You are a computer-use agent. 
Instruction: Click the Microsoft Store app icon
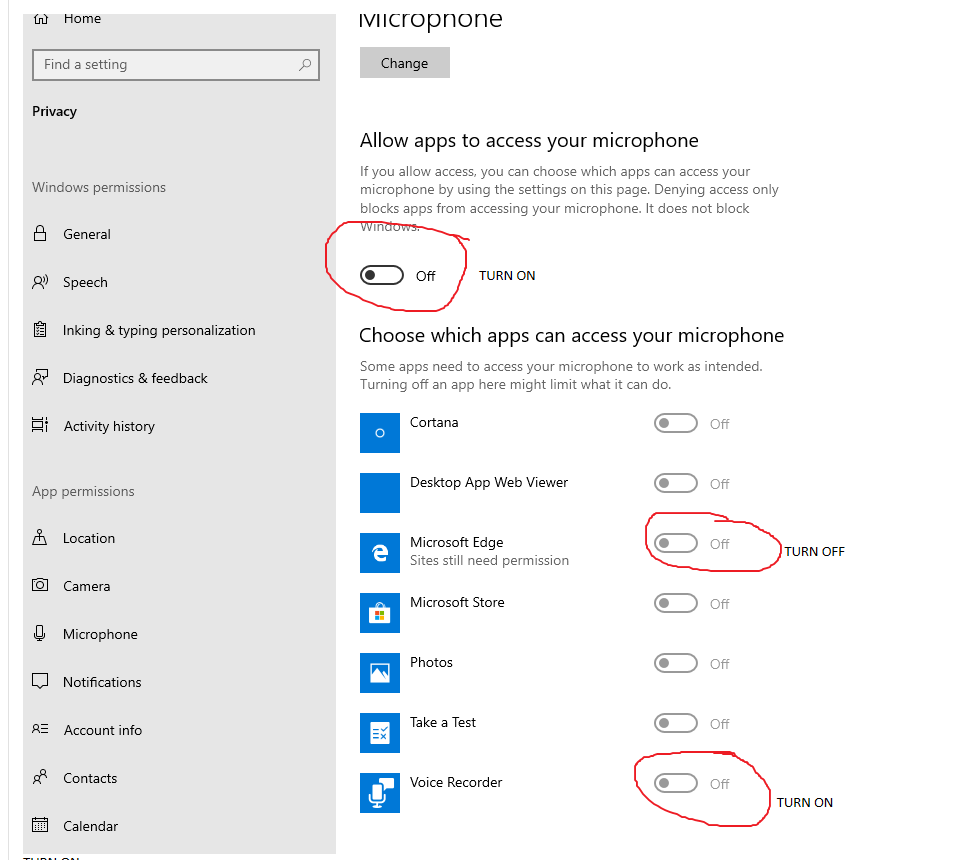coord(380,613)
